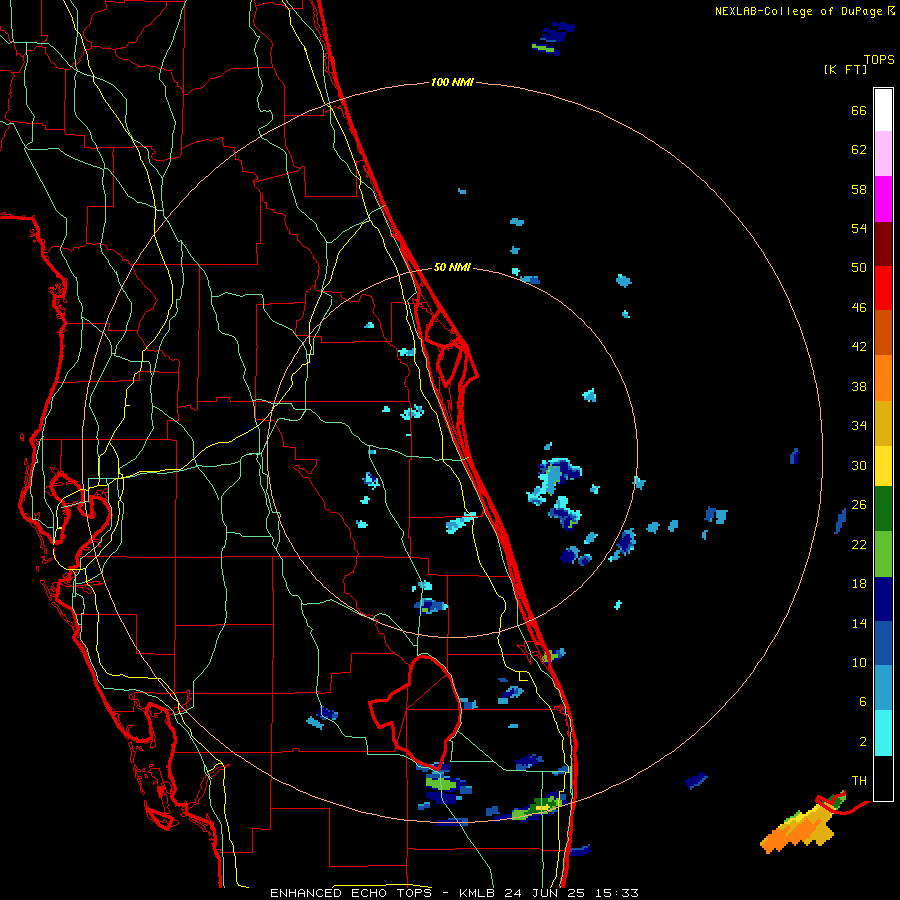Click the '100 NMI' range ring label
900x900 pixels.
452,83
